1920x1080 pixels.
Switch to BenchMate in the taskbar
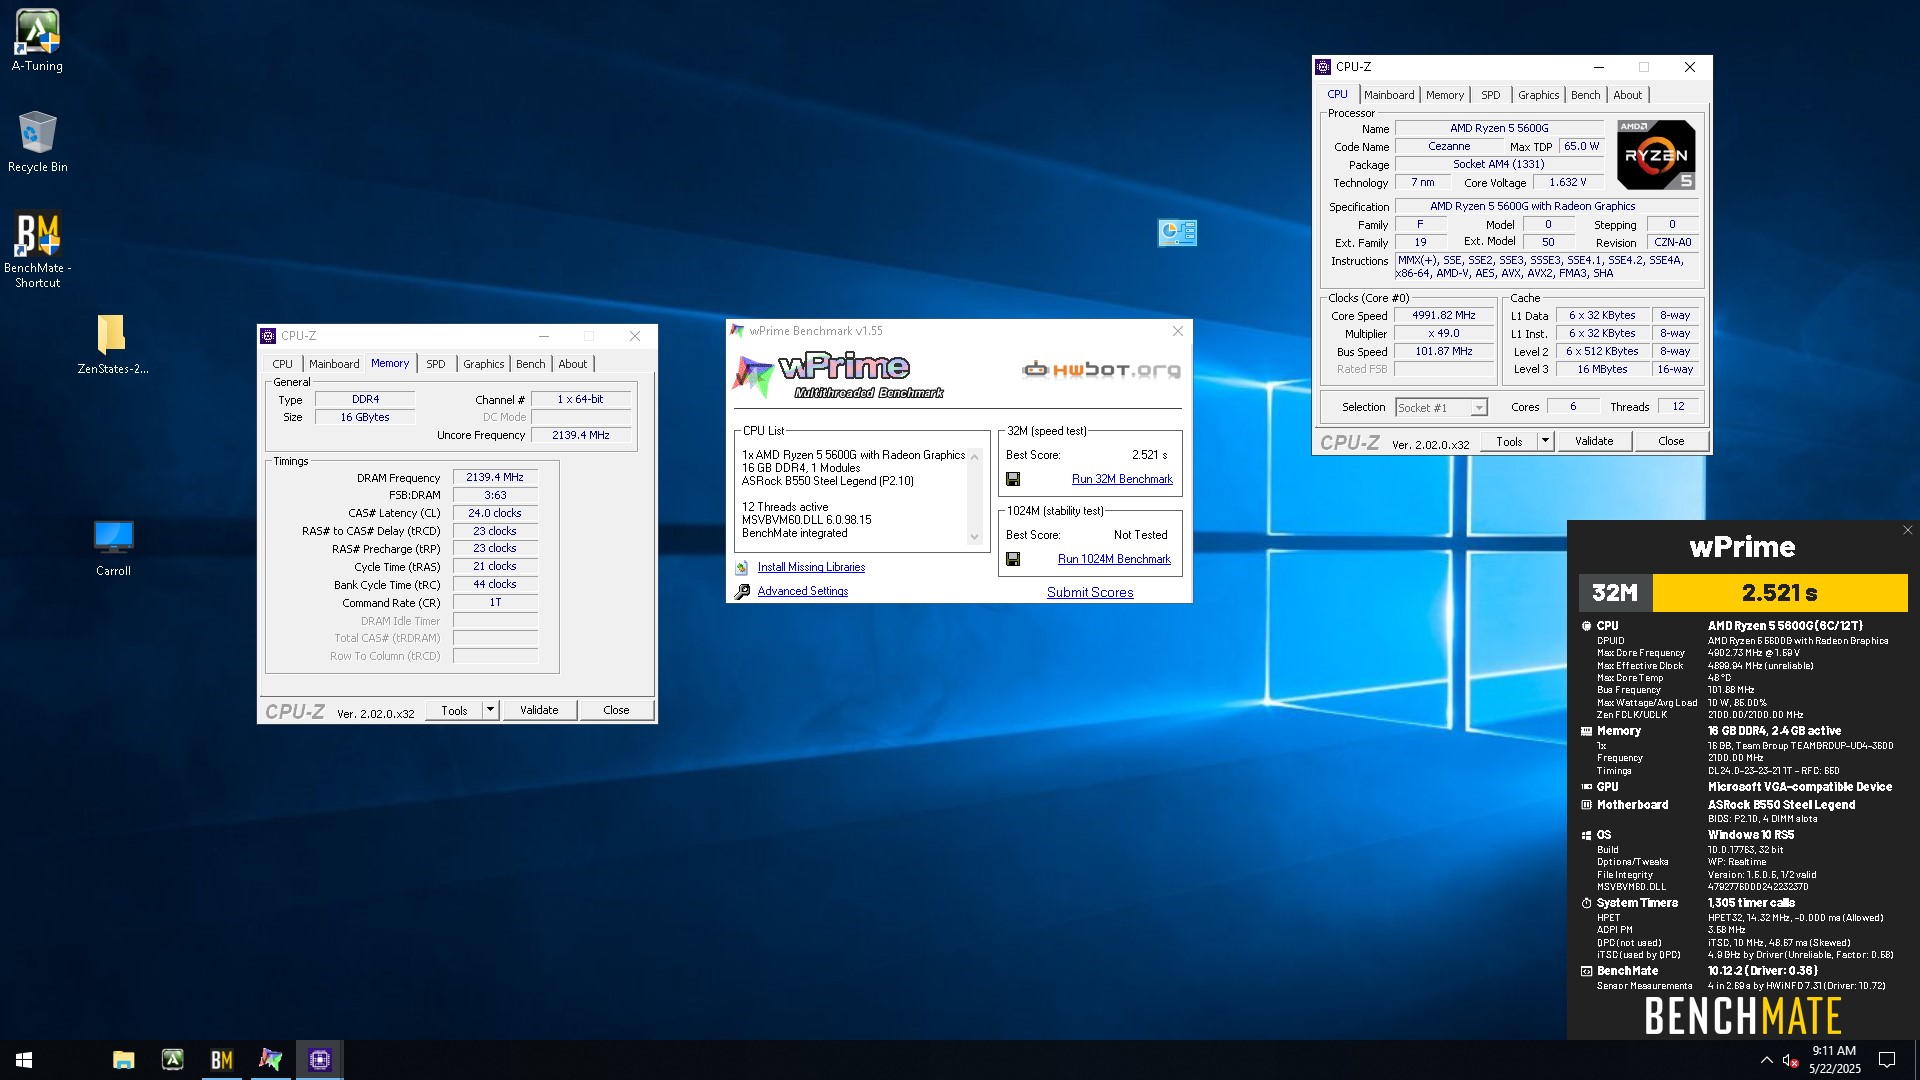(x=222, y=1060)
